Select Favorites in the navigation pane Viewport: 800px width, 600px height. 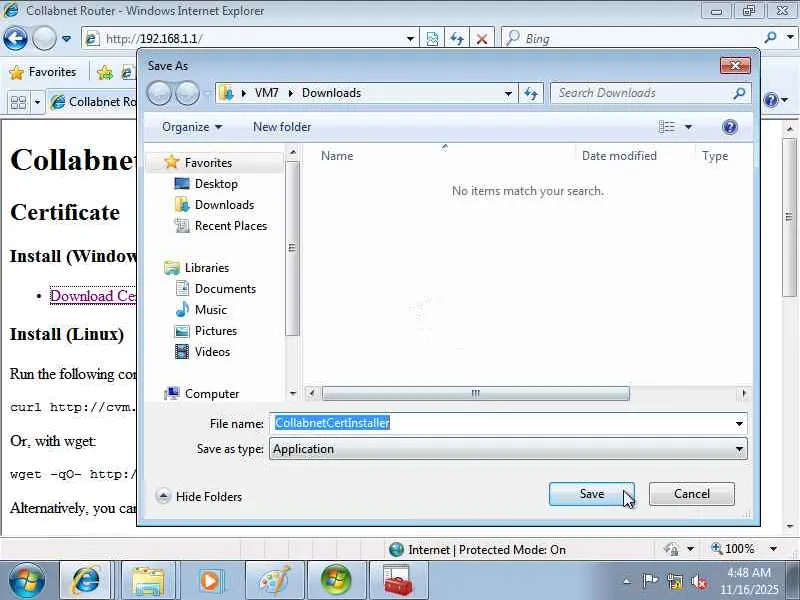(208, 163)
